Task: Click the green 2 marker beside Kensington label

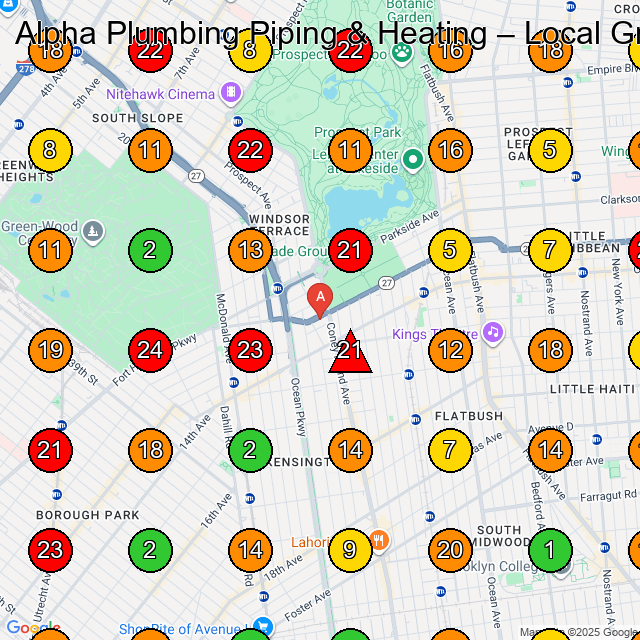Action: [x=250, y=450]
